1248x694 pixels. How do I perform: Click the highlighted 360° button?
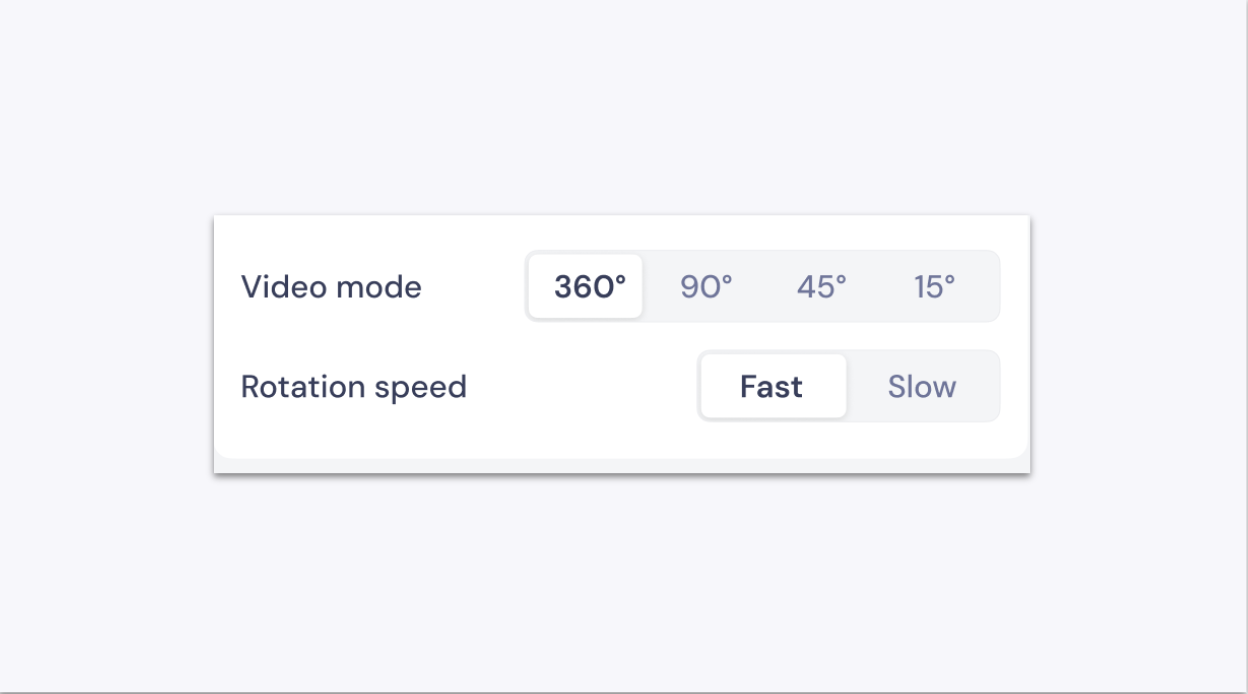point(586,287)
